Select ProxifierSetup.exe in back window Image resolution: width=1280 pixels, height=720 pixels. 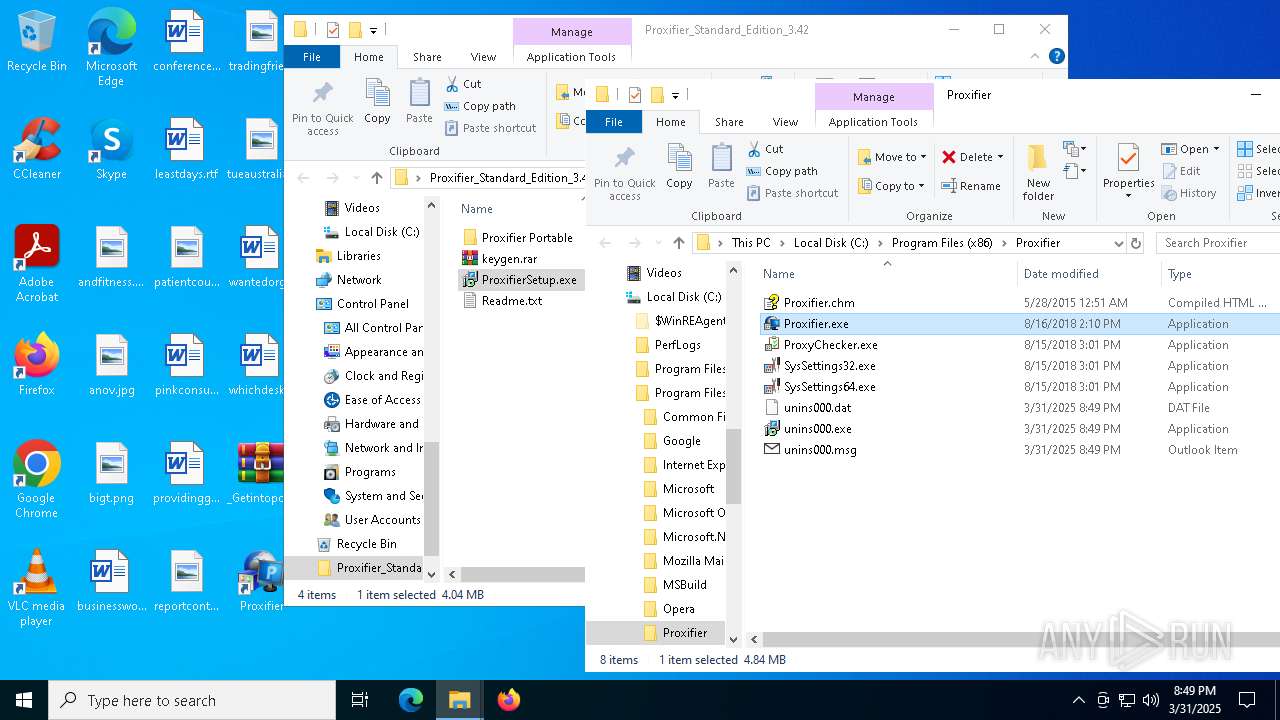[520, 279]
